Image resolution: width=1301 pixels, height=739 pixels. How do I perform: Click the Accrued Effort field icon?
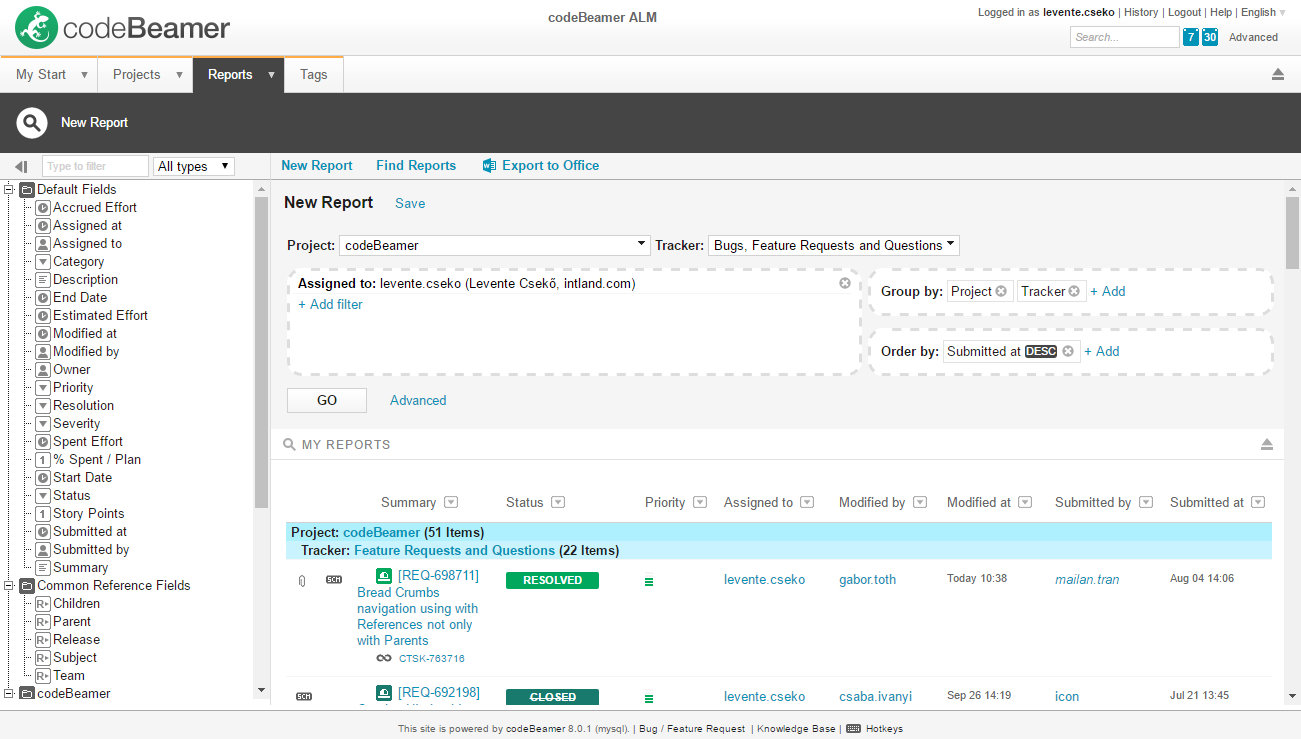tap(43, 208)
